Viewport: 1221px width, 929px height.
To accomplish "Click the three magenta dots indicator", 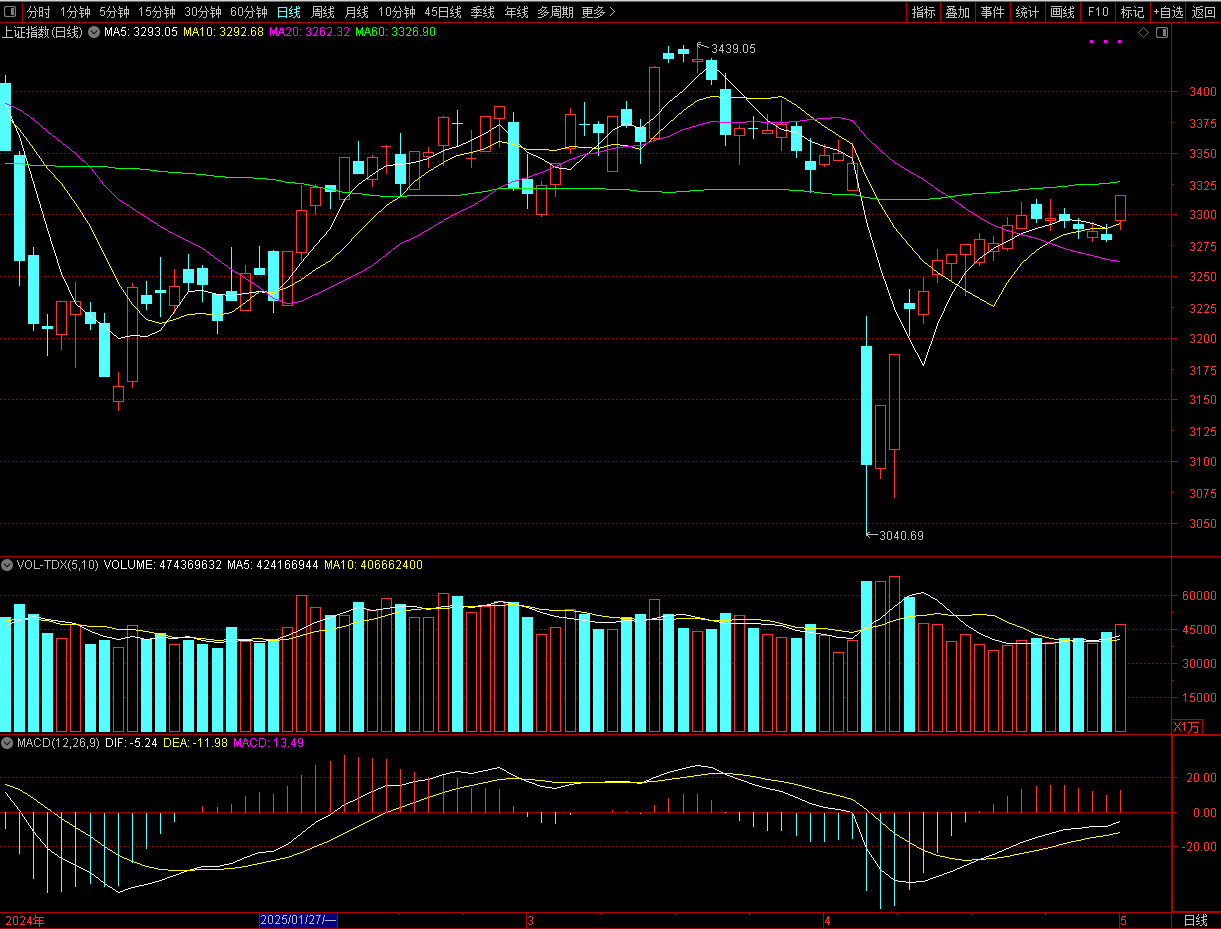I will (1105, 42).
